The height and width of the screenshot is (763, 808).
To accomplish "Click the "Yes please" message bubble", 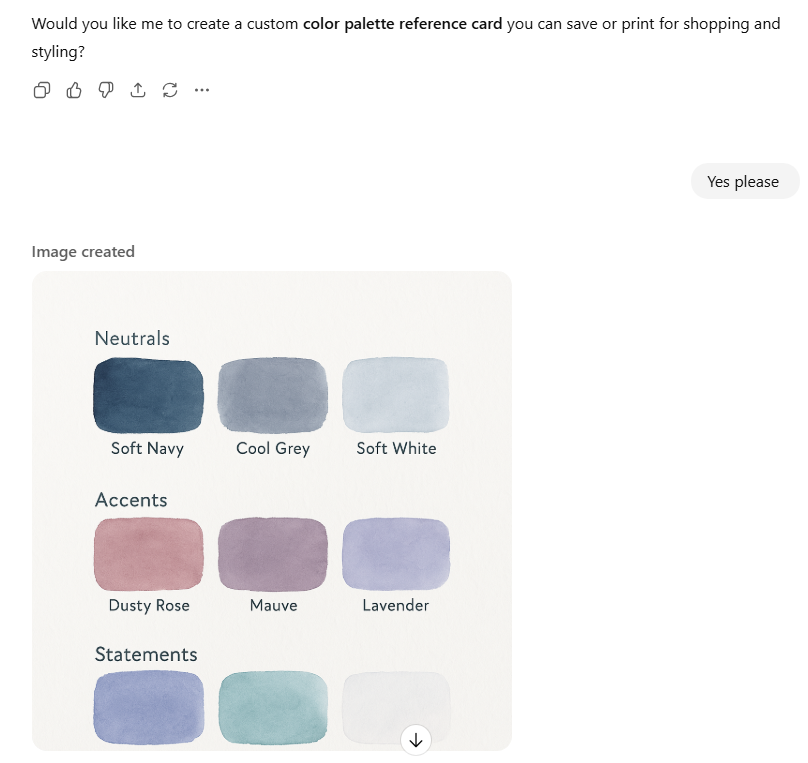I will (x=743, y=182).
